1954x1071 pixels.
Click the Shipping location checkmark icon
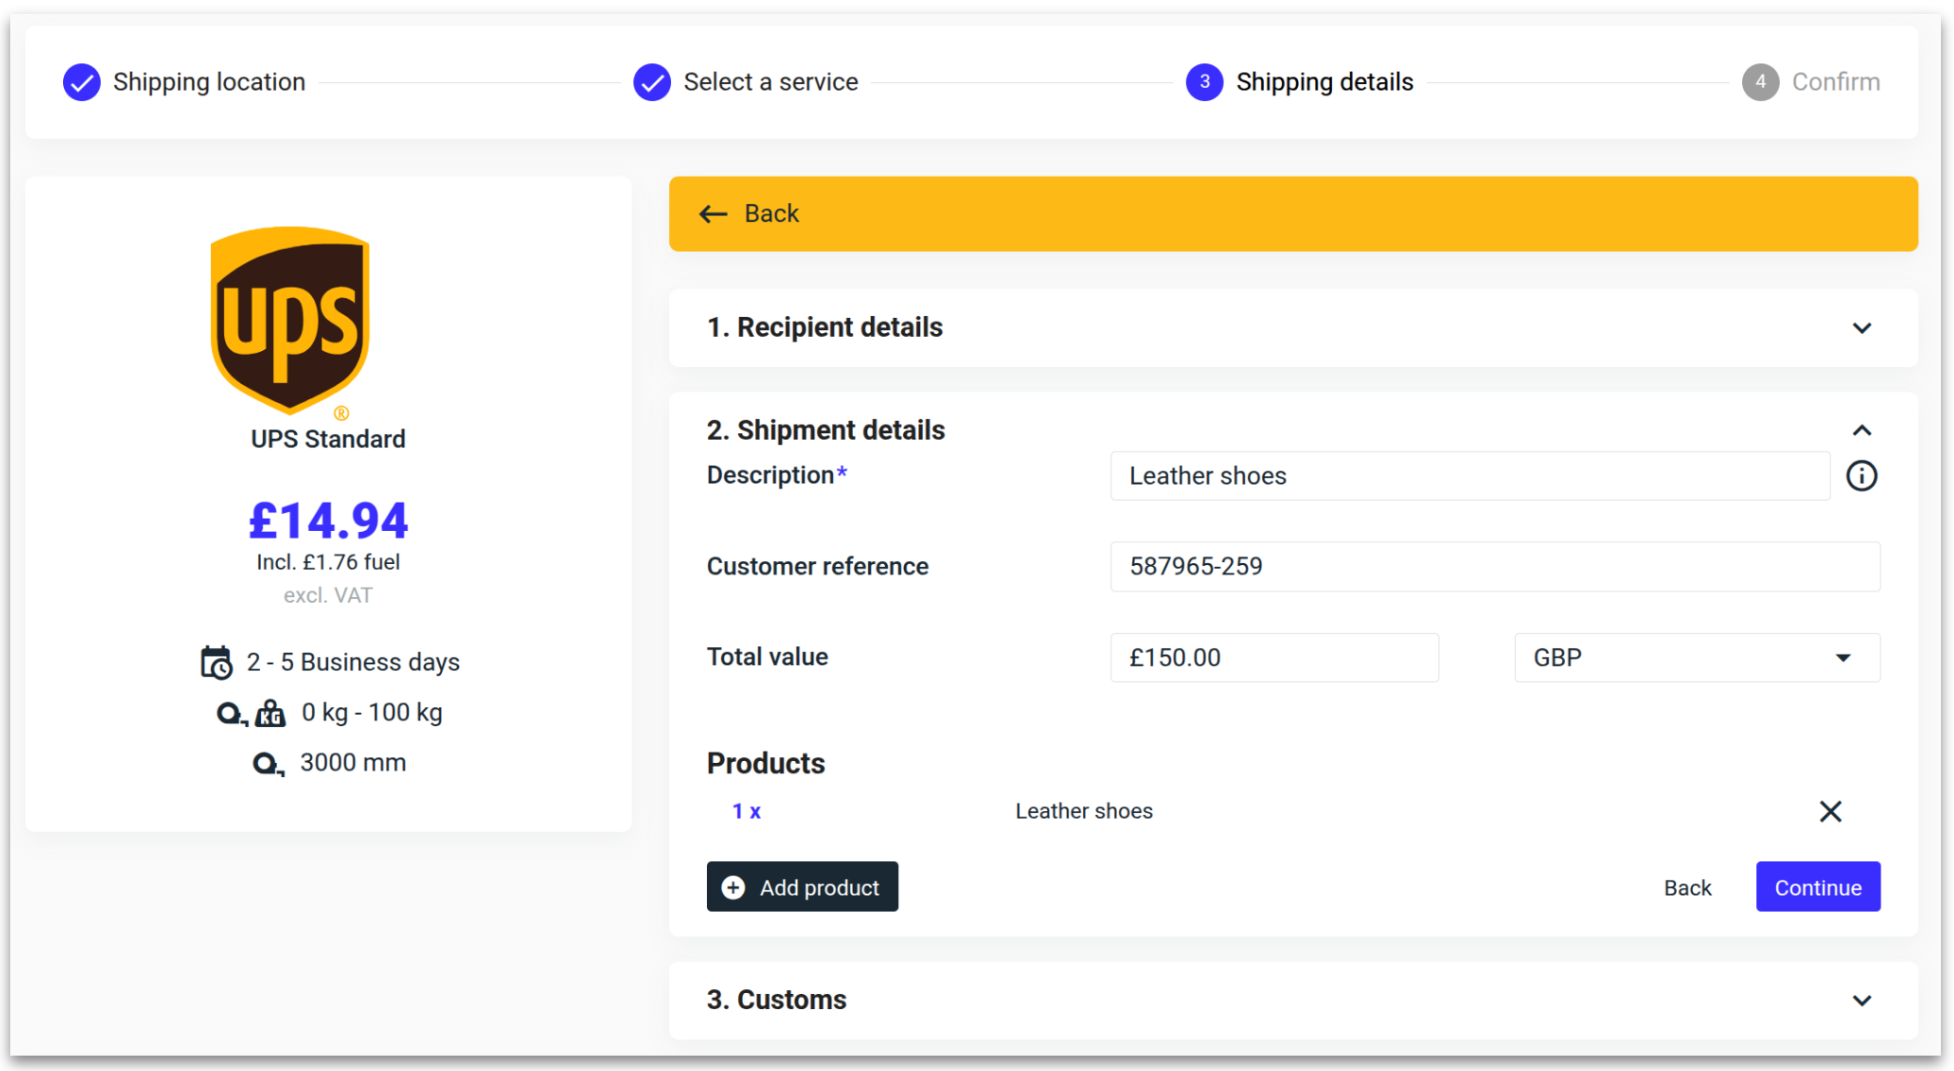pos(82,82)
